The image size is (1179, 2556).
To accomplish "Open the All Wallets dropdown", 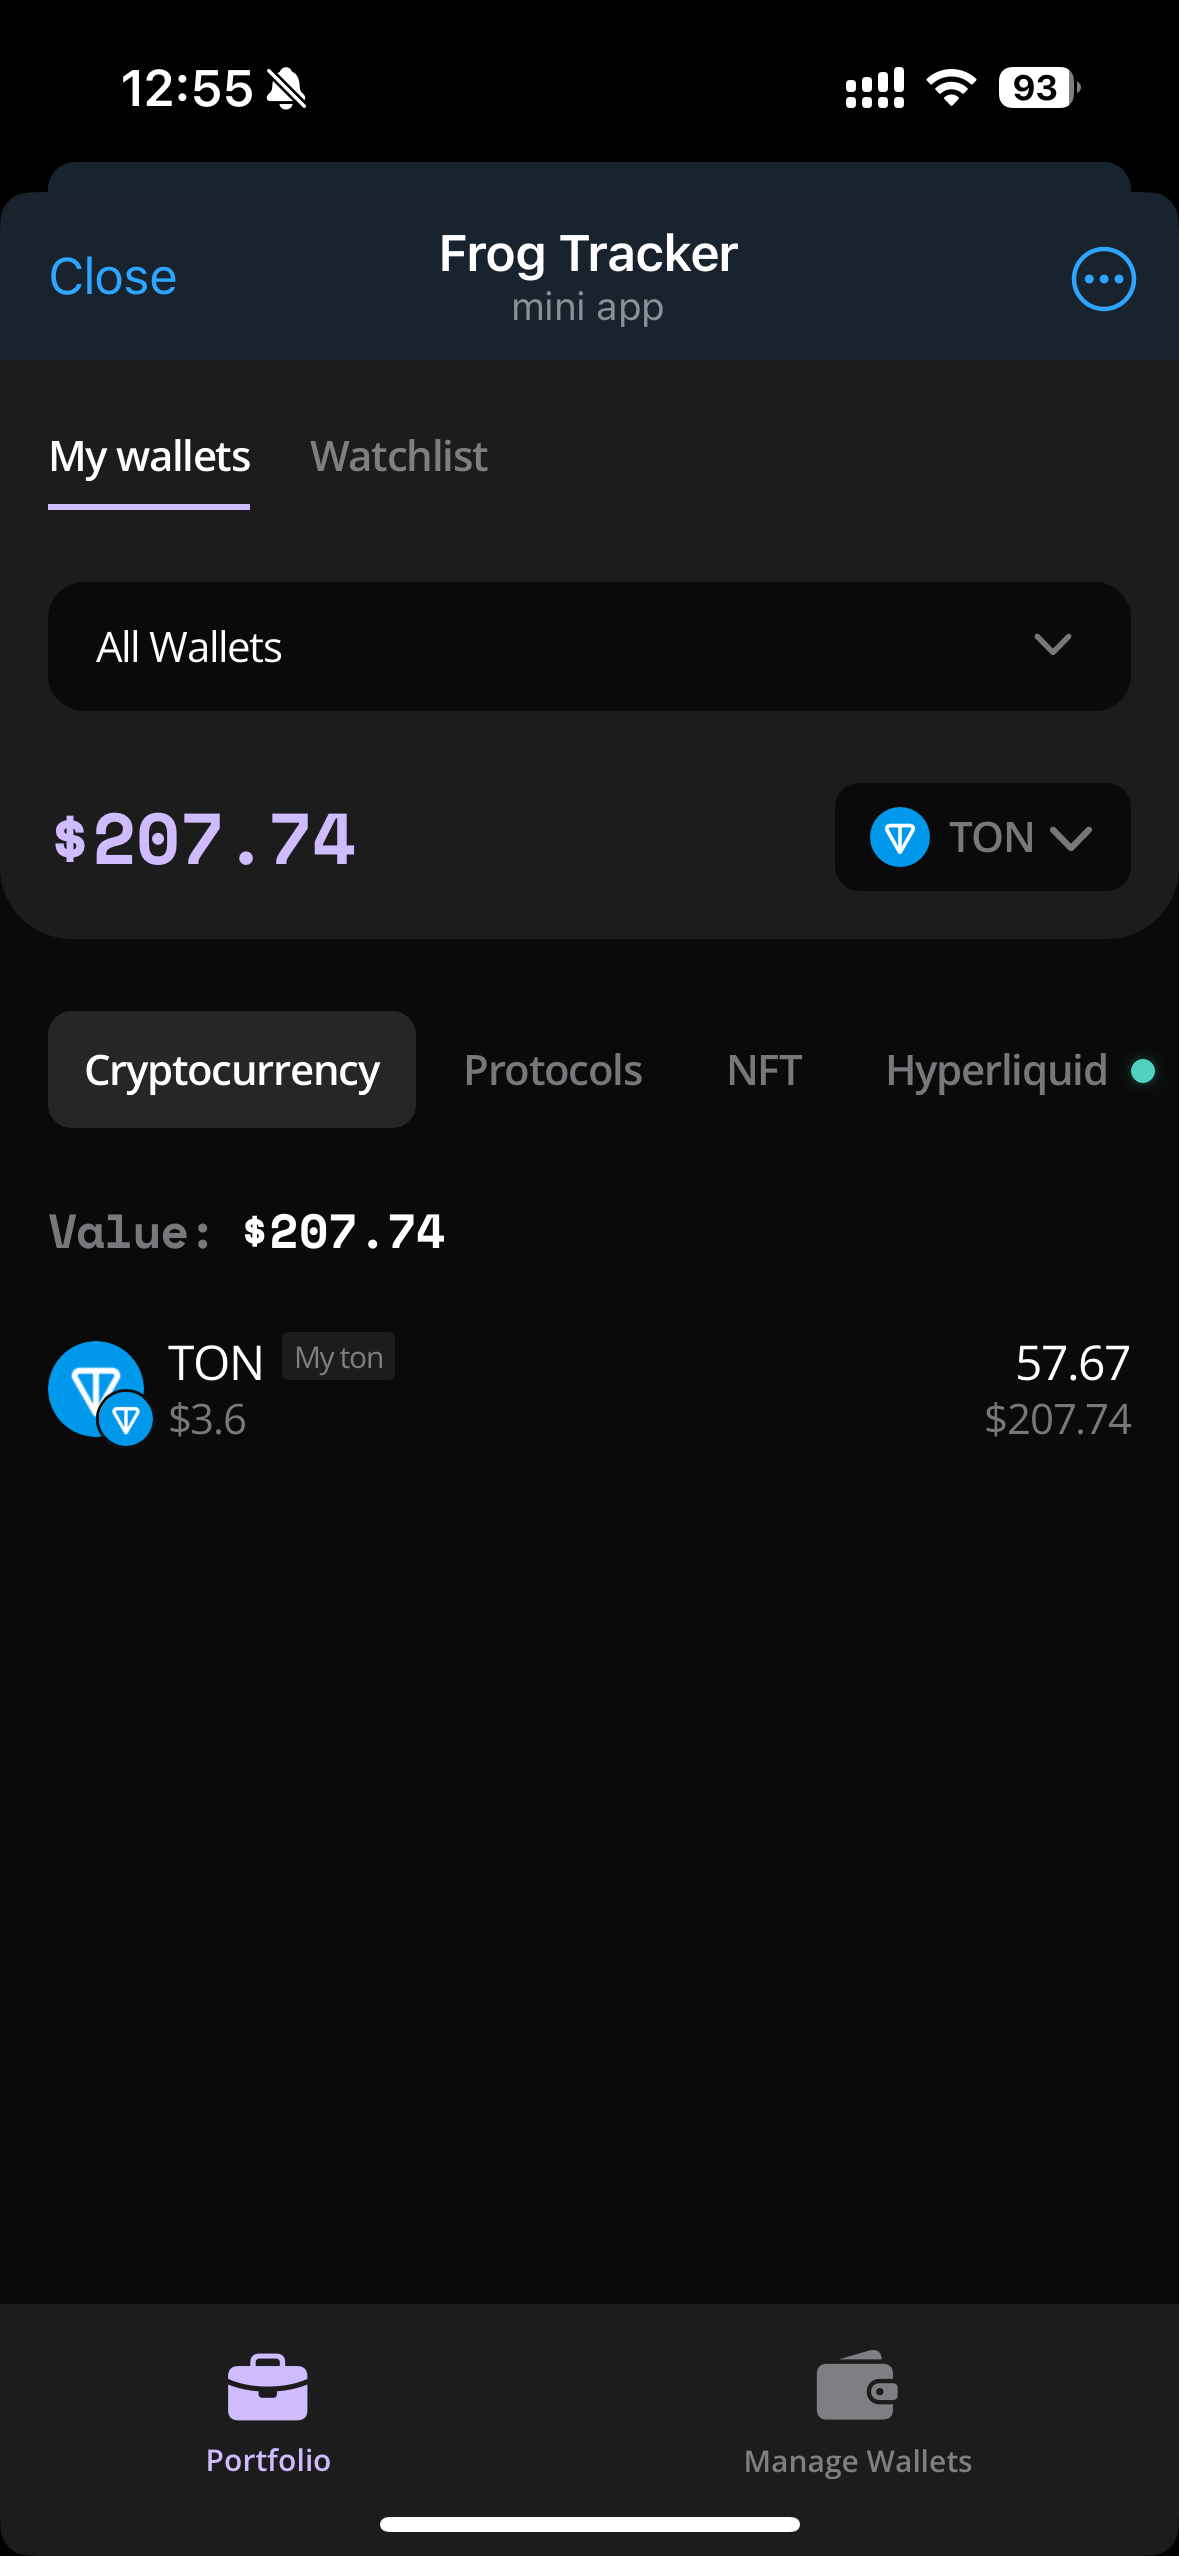I will [589, 647].
